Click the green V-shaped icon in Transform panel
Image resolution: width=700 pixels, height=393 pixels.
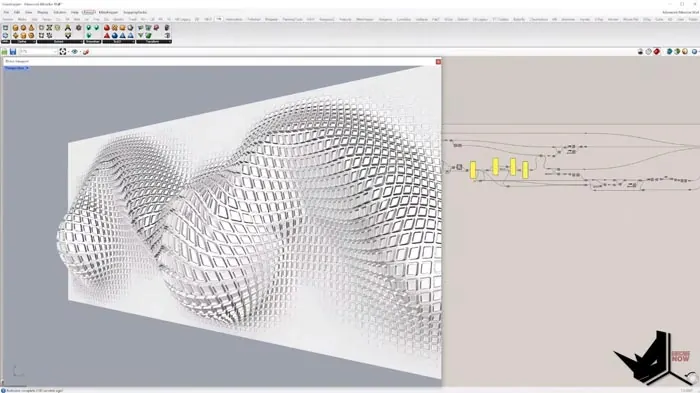(140, 35)
